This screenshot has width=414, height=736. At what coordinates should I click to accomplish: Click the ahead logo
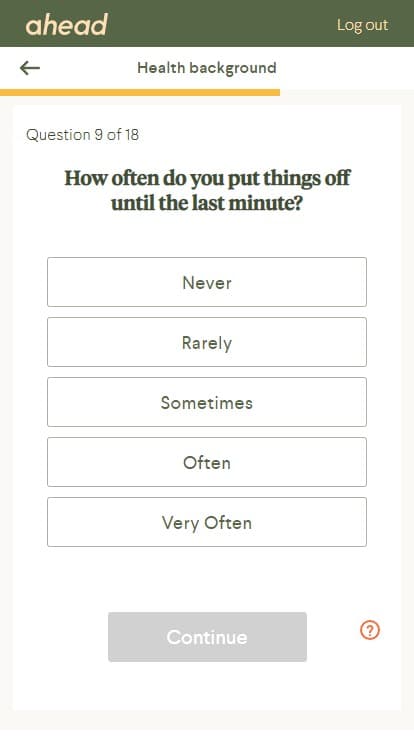(x=66, y=24)
